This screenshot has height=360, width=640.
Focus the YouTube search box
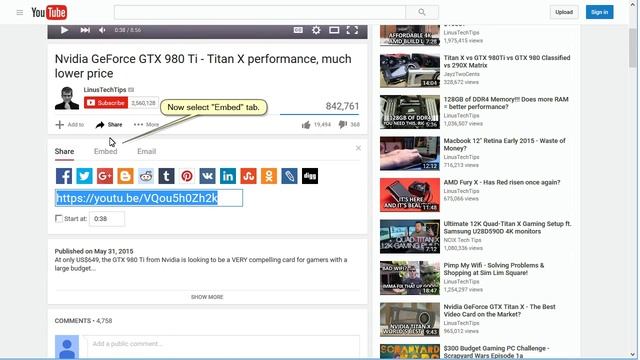[260, 12]
